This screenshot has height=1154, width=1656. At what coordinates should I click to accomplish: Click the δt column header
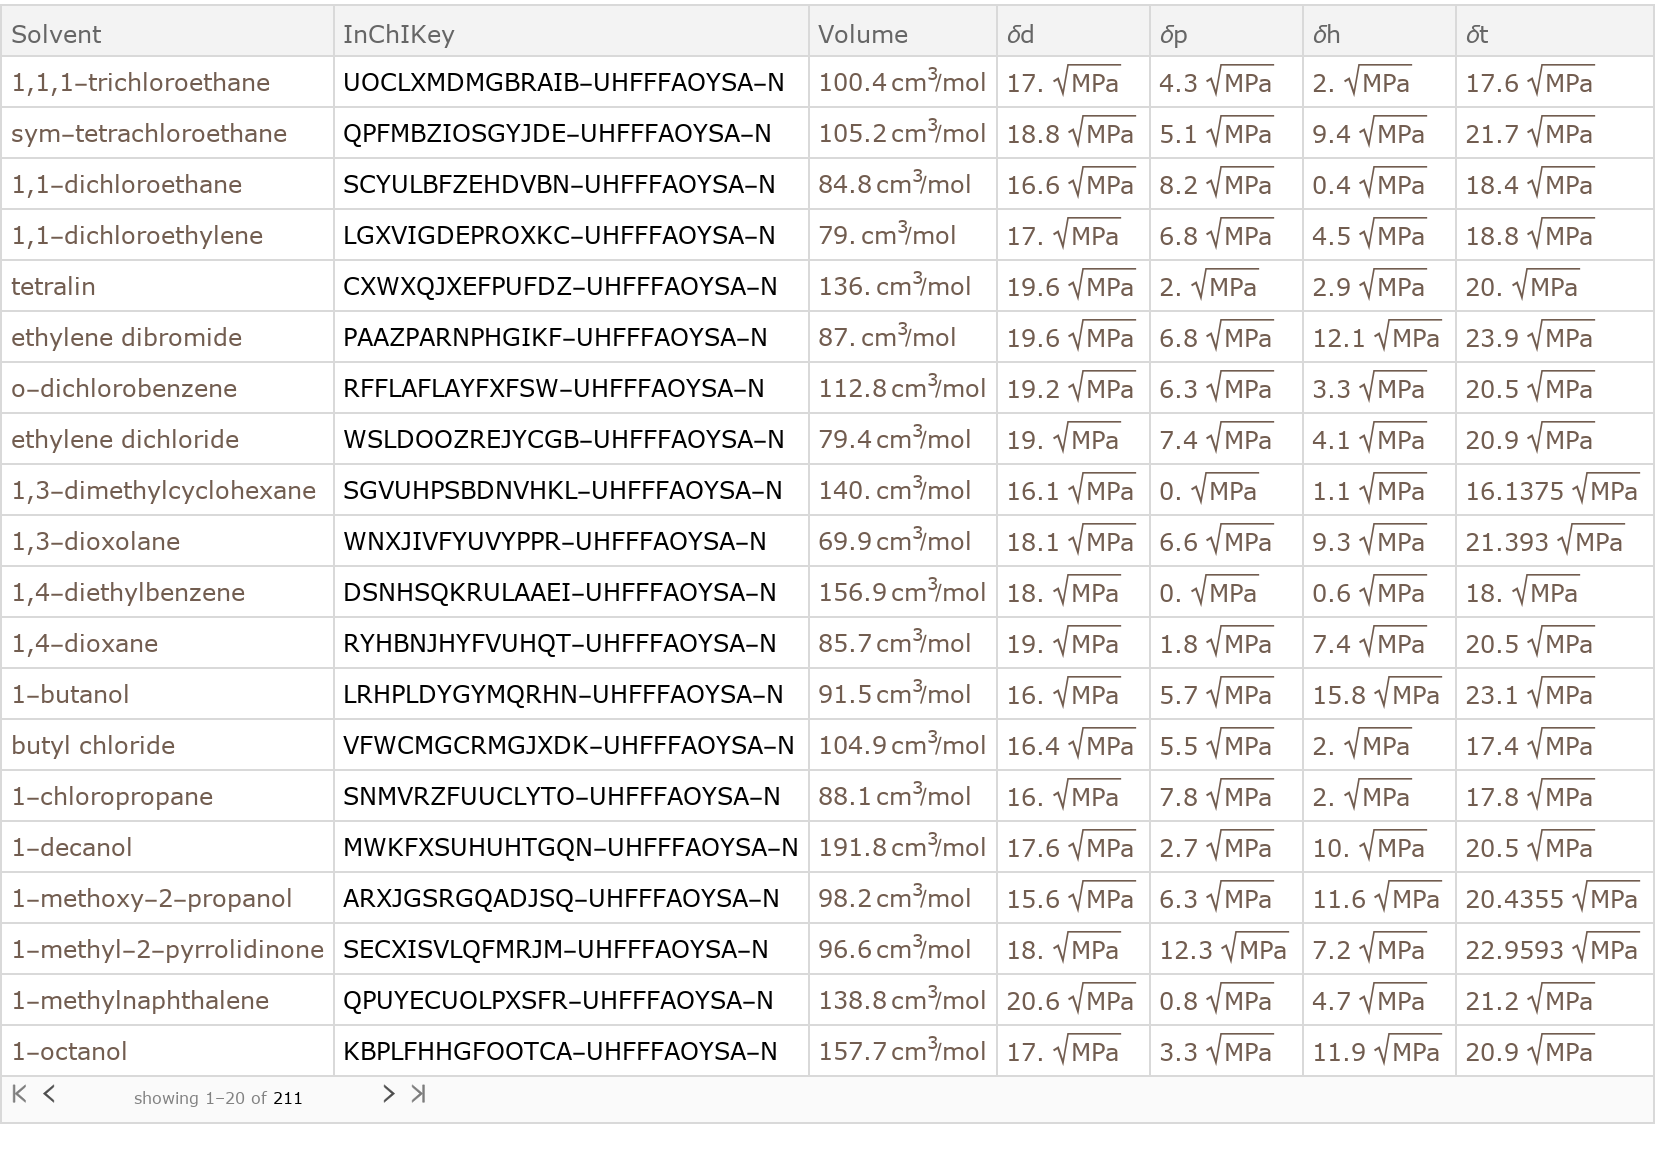click(1477, 34)
